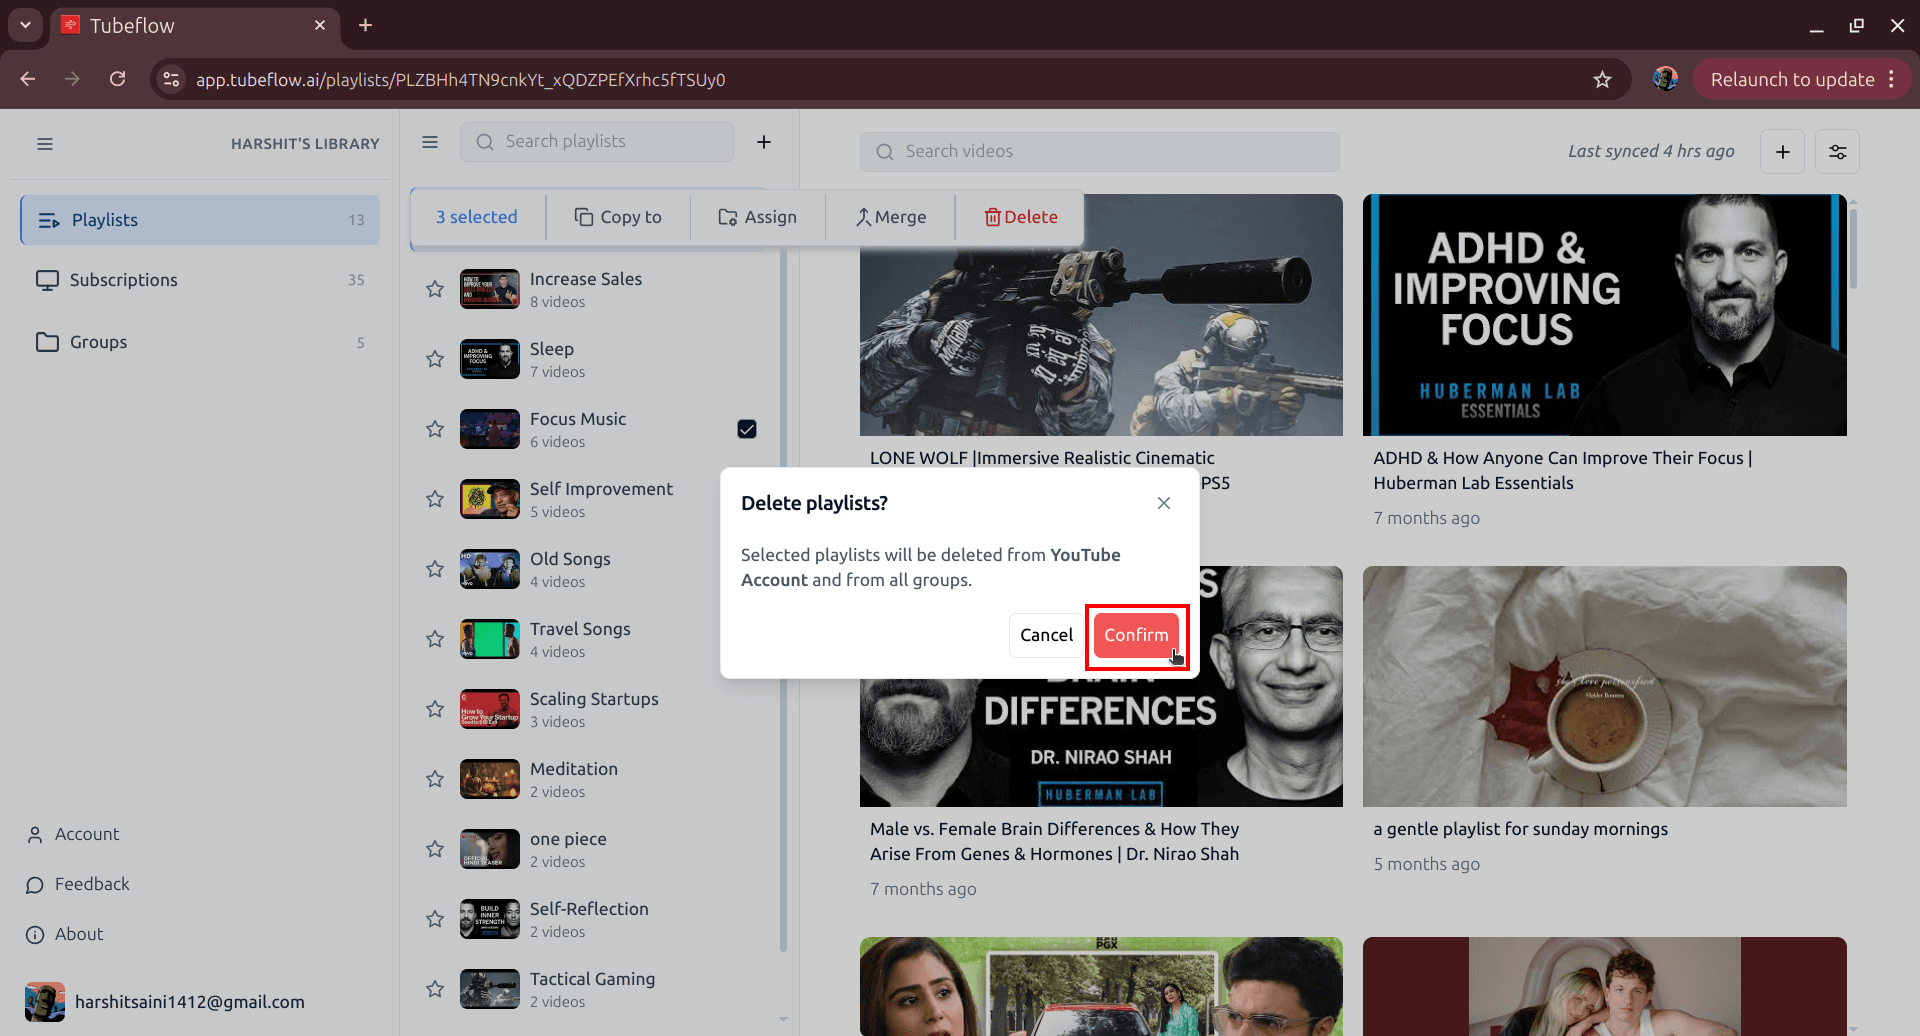Select Playlists in the sidebar
Viewport: 1920px width, 1036px height.
105,219
